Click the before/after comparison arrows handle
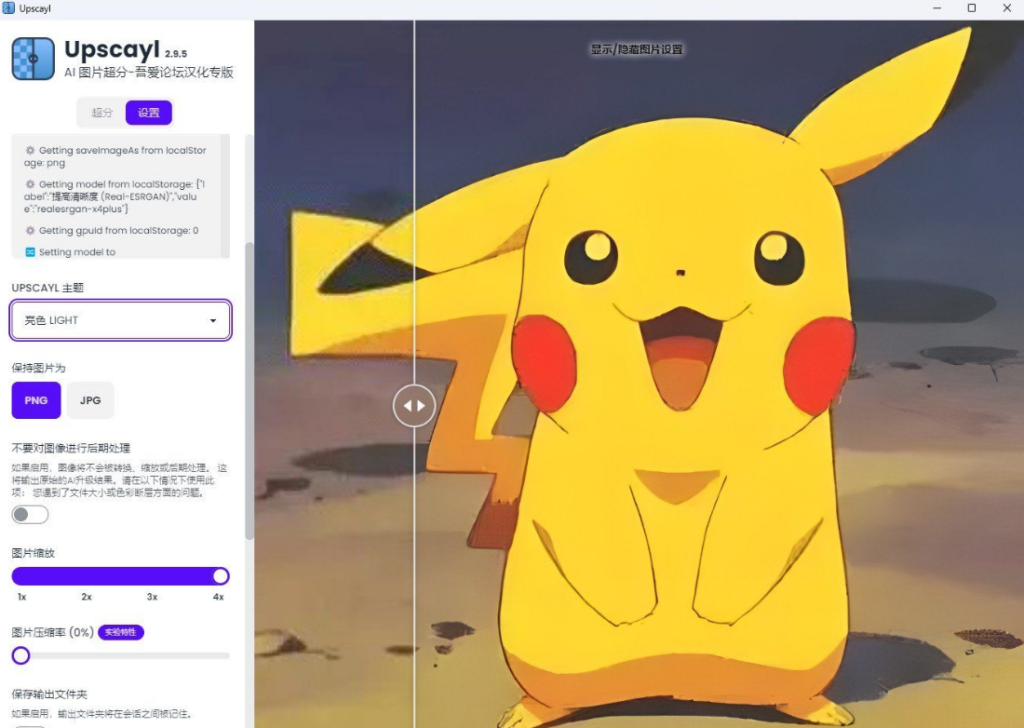This screenshot has height=728, width=1024. 414,406
